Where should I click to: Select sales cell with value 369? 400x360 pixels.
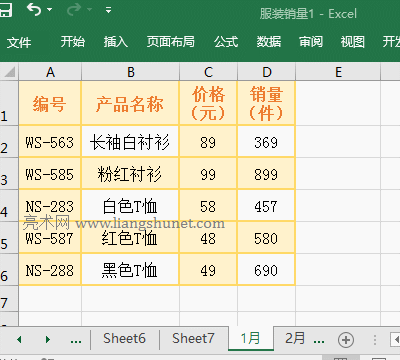266,142
